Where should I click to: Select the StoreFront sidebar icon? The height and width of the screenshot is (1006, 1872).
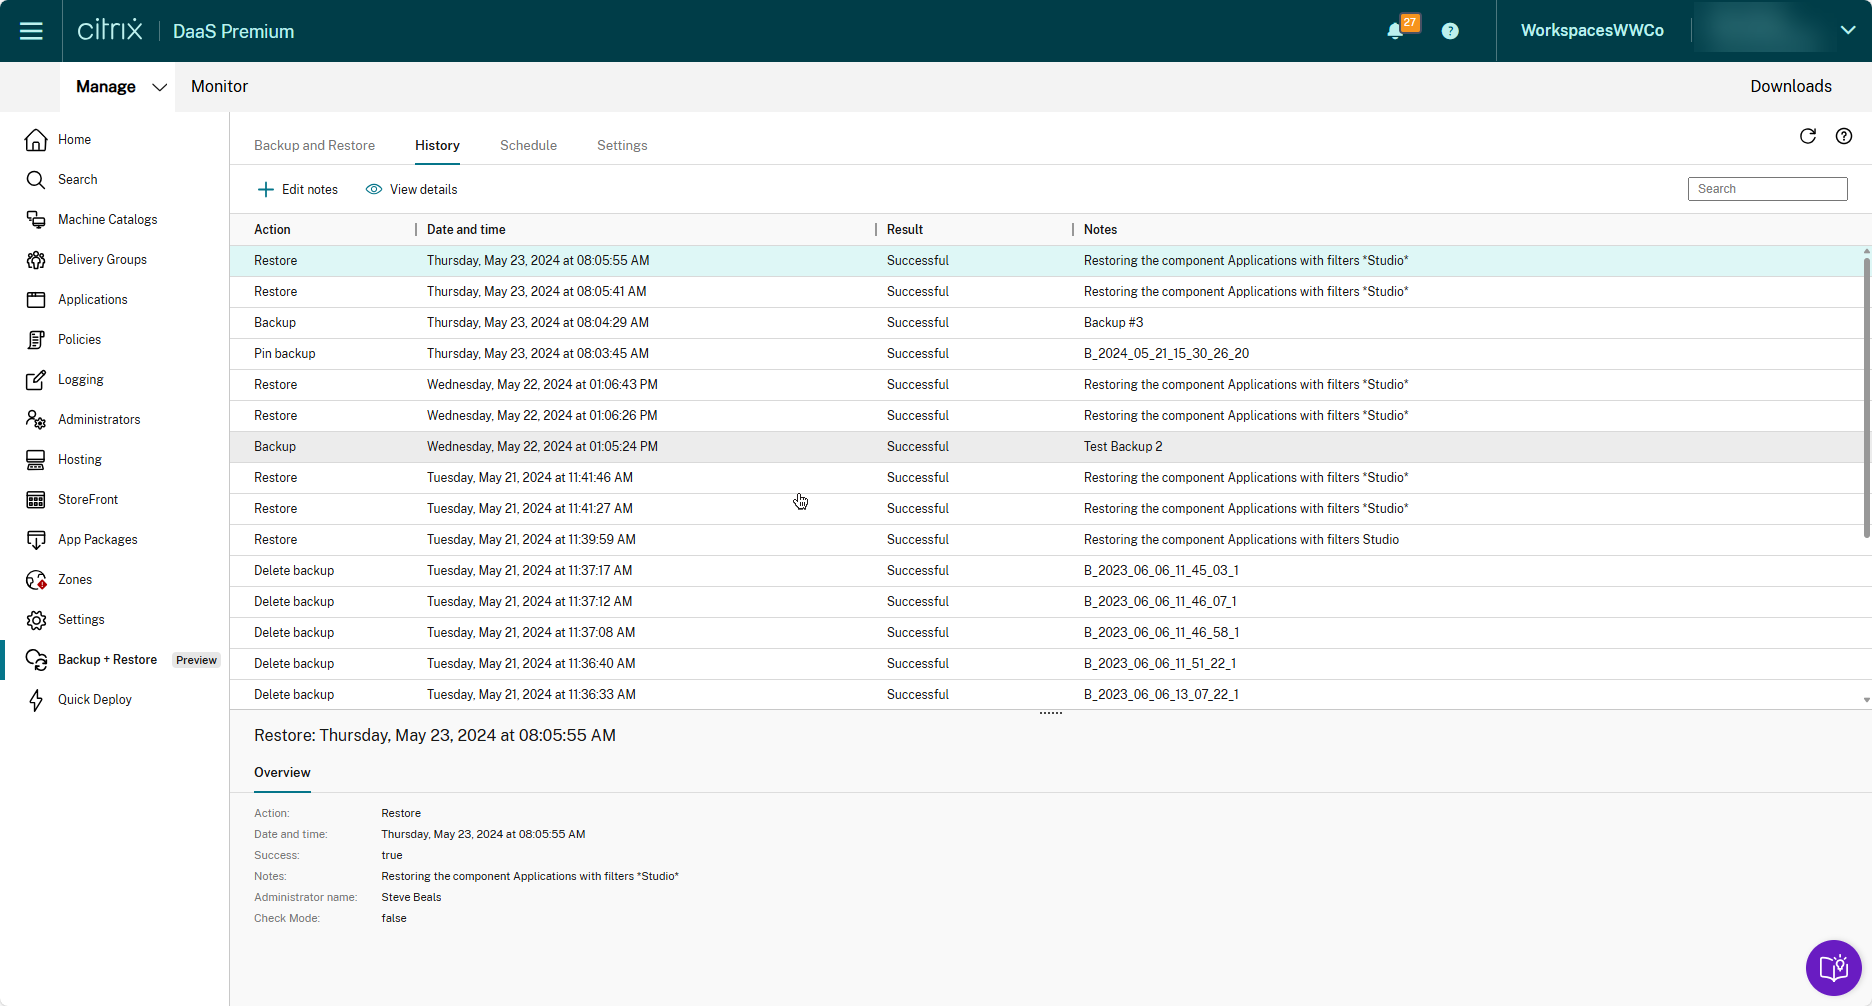pos(36,500)
